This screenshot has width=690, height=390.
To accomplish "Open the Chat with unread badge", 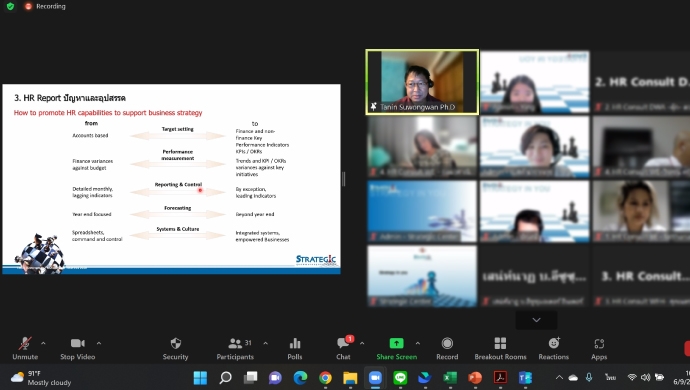I will pos(344,349).
